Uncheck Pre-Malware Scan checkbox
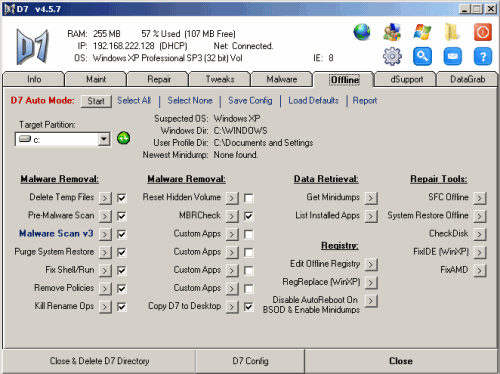 click(122, 216)
